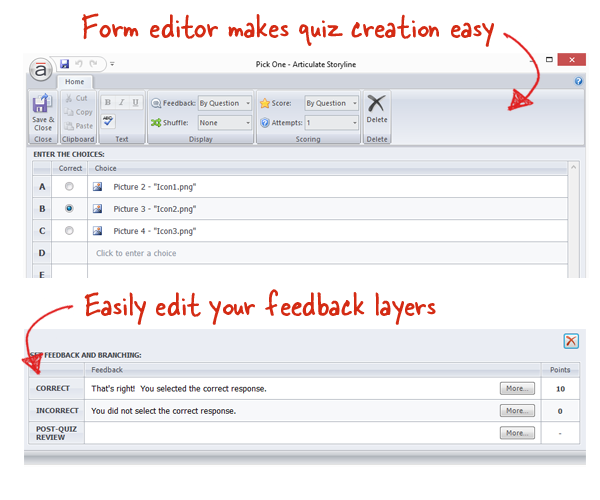This screenshot has height=500, width=600.
Task: Mark choice C as correct
Action: pos(69,231)
